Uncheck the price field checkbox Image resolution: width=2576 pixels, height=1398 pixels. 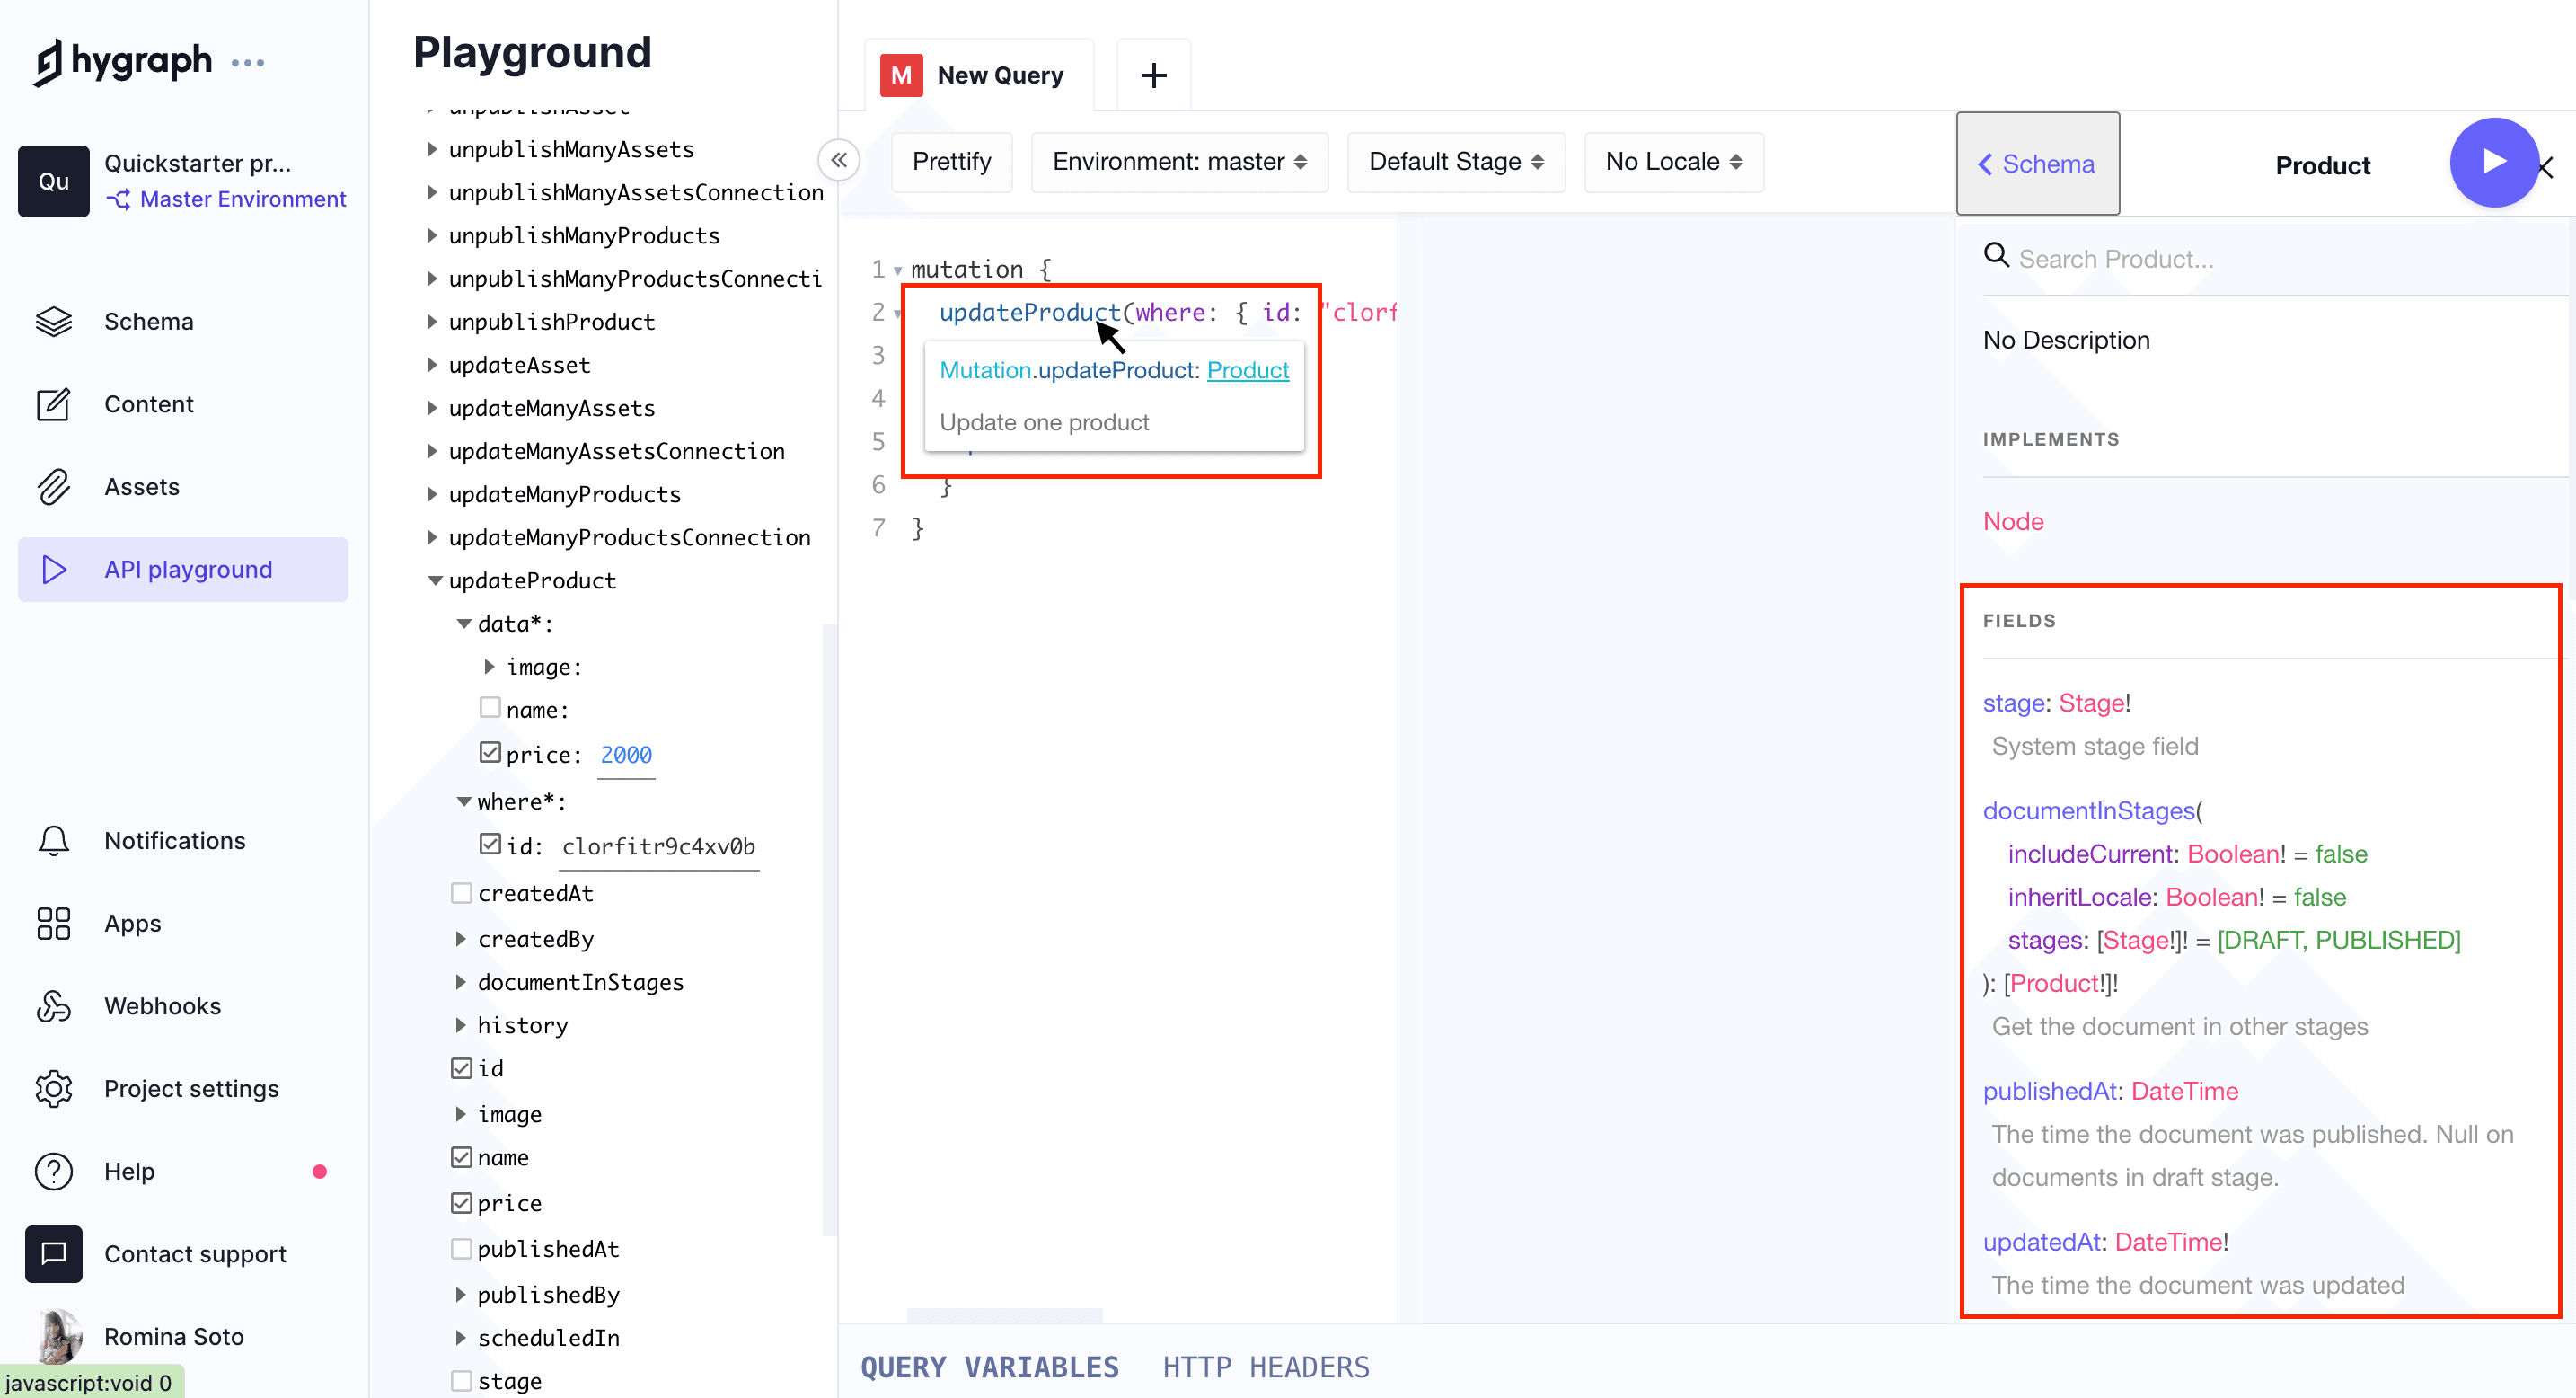[489, 752]
